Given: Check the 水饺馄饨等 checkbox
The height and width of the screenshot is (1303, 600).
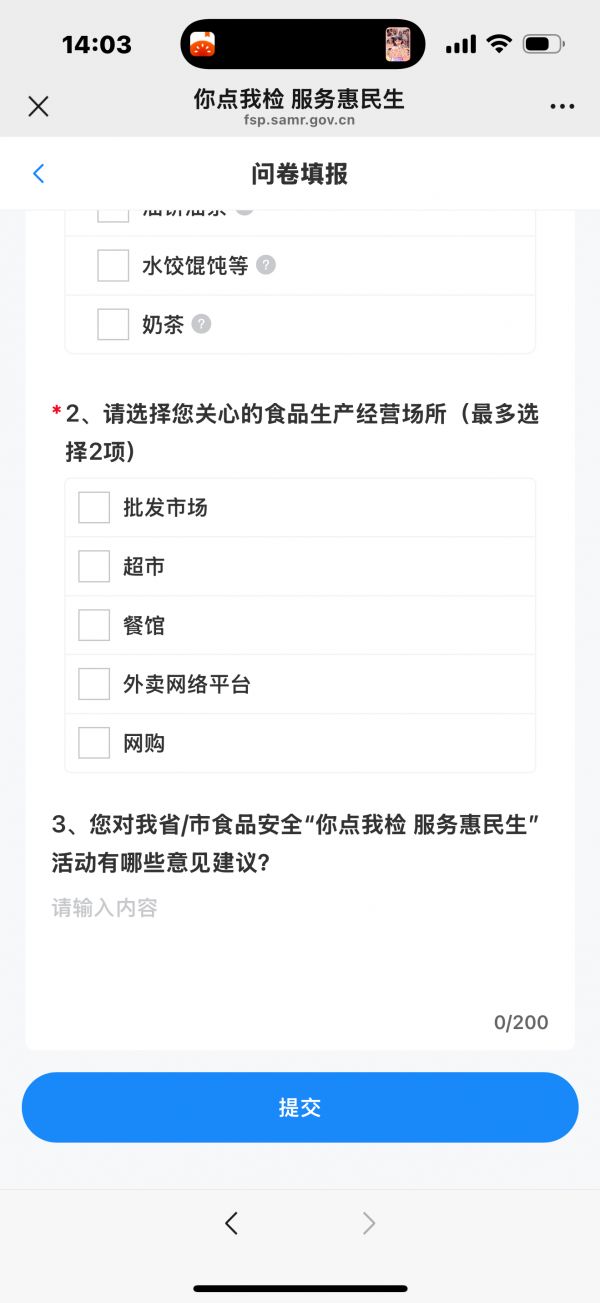Looking at the screenshot, I should click(113, 266).
